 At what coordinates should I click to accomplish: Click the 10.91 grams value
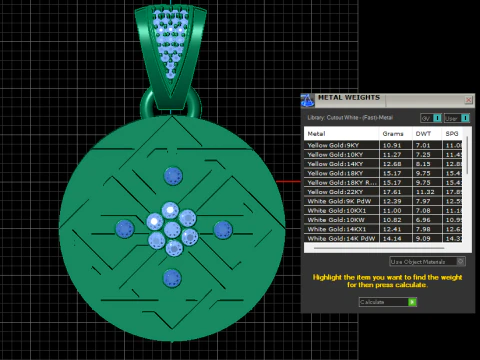coord(392,145)
